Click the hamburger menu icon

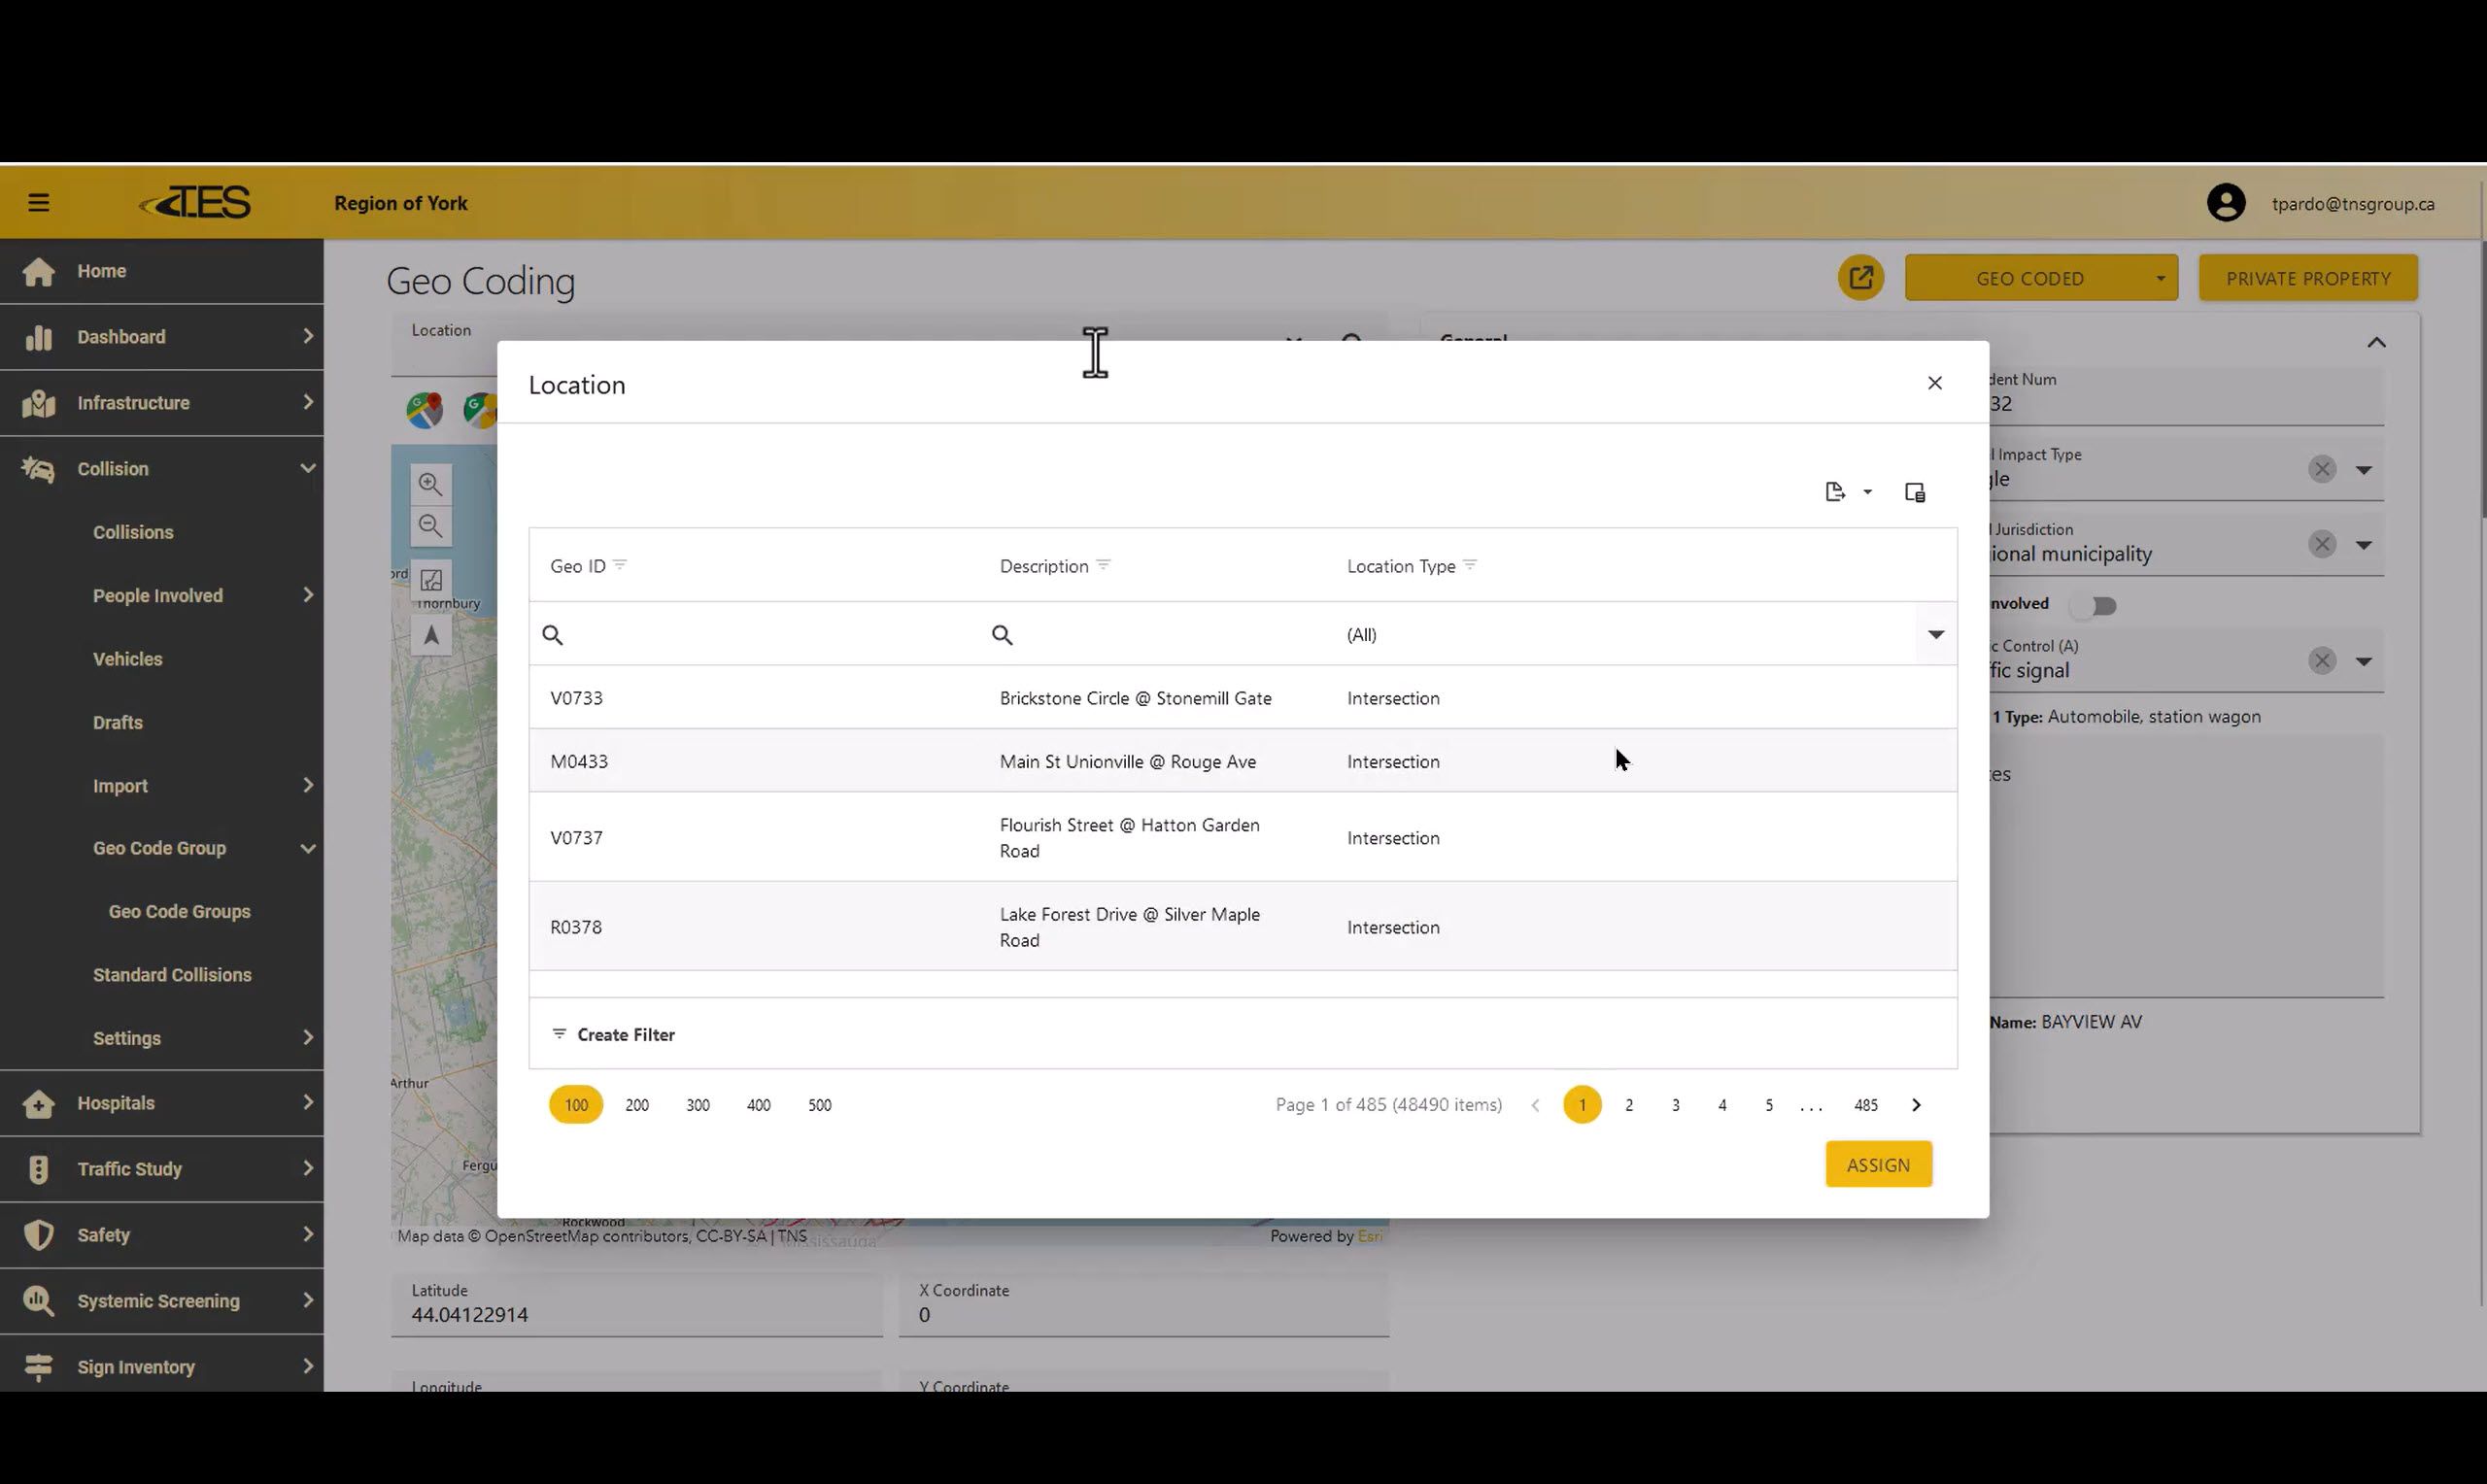[x=38, y=203]
